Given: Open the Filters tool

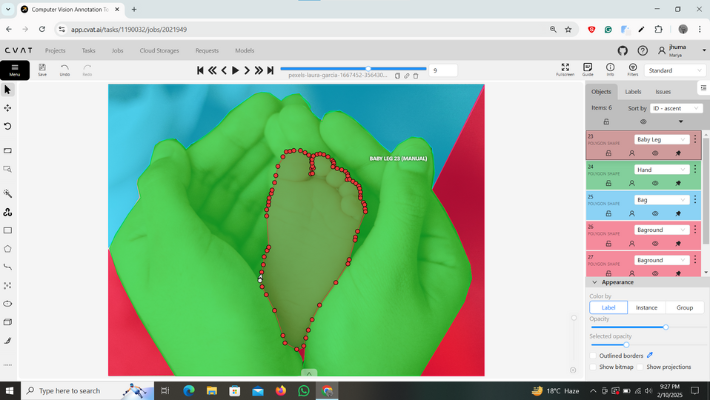Looking at the screenshot, I should coord(633,69).
